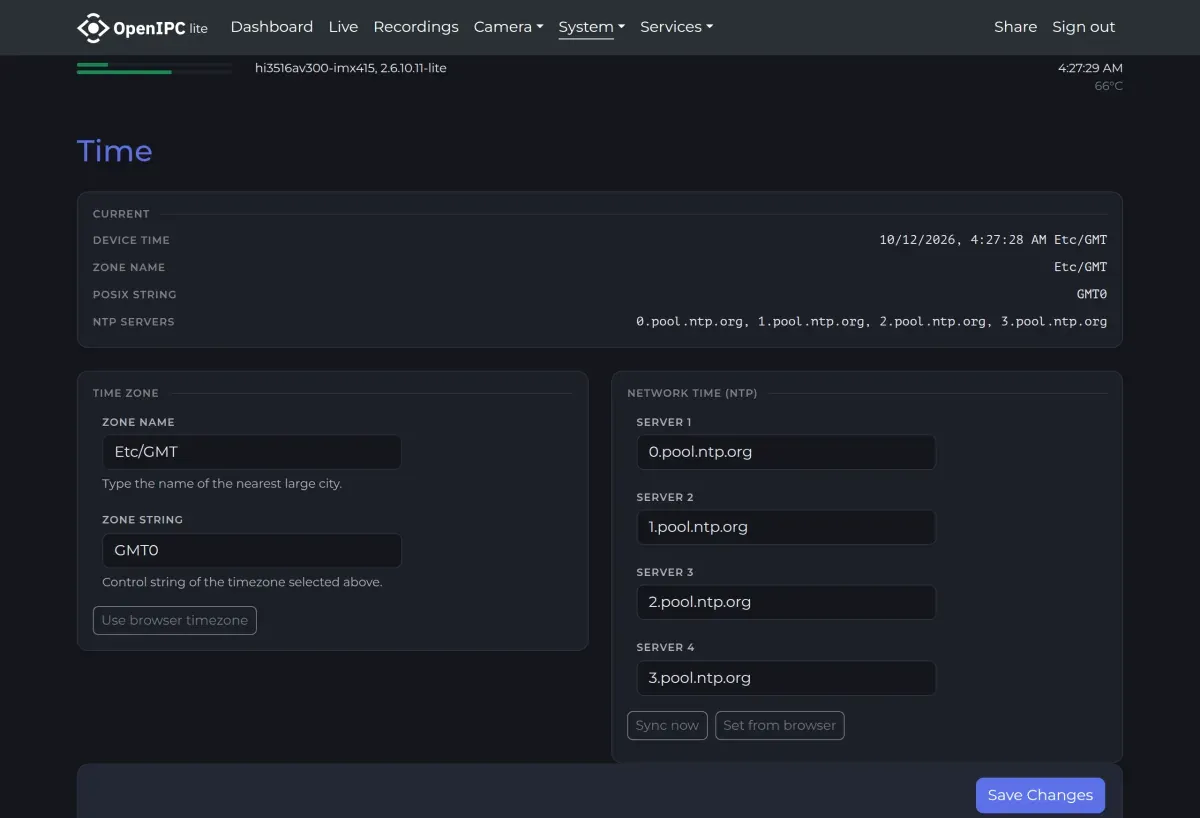The image size is (1200, 818).
Task: Click the current NTP servers list text
Action: (x=871, y=322)
